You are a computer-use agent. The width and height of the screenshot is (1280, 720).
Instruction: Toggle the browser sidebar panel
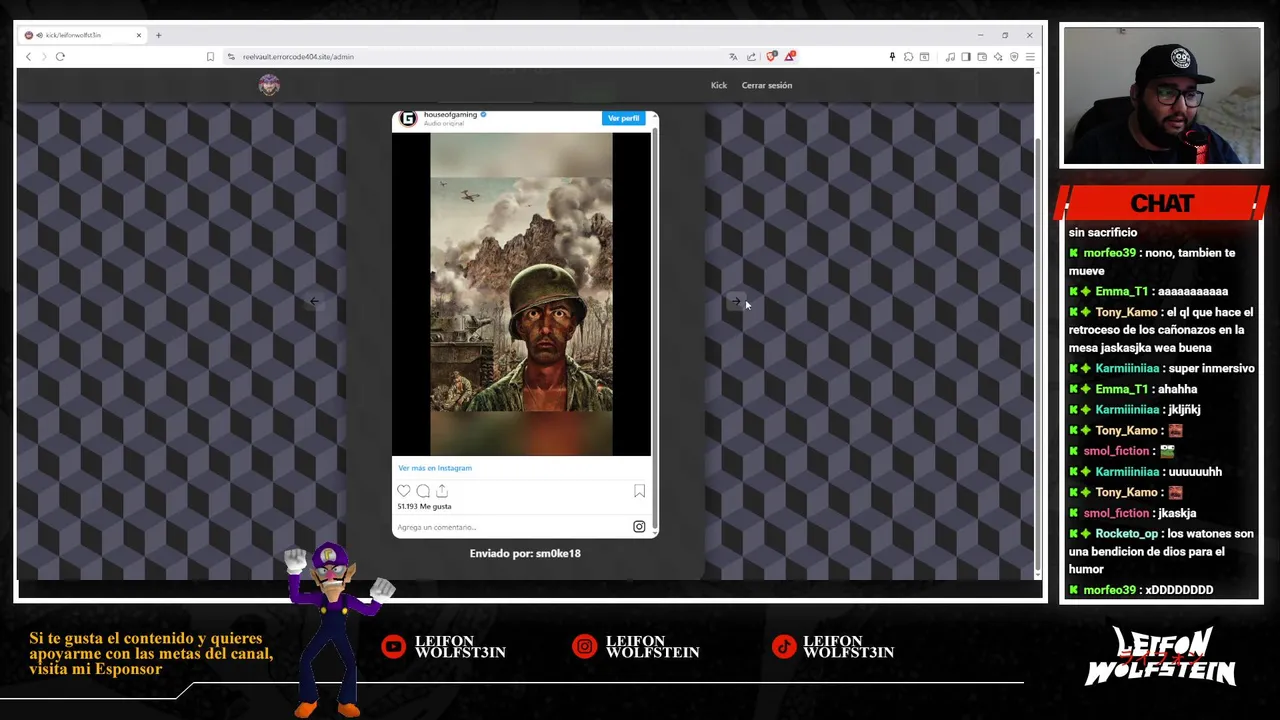coord(966,56)
